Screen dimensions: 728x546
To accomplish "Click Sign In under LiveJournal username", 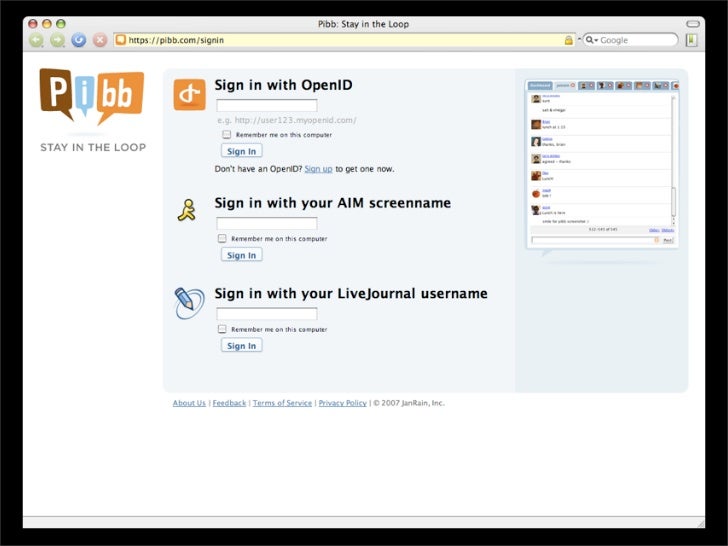I will pyautogui.click(x=241, y=345).
